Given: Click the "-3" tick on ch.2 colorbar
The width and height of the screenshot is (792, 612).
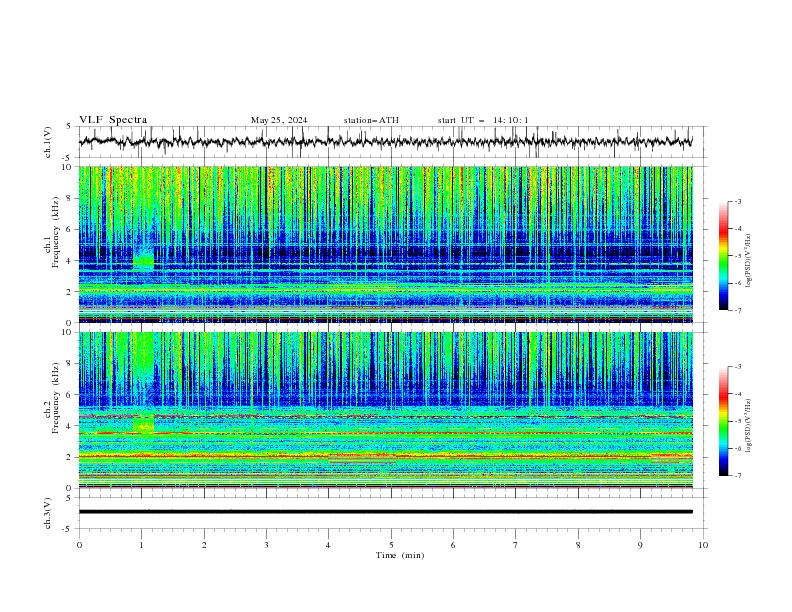Looking at the screenshot, I should point(738,367).
